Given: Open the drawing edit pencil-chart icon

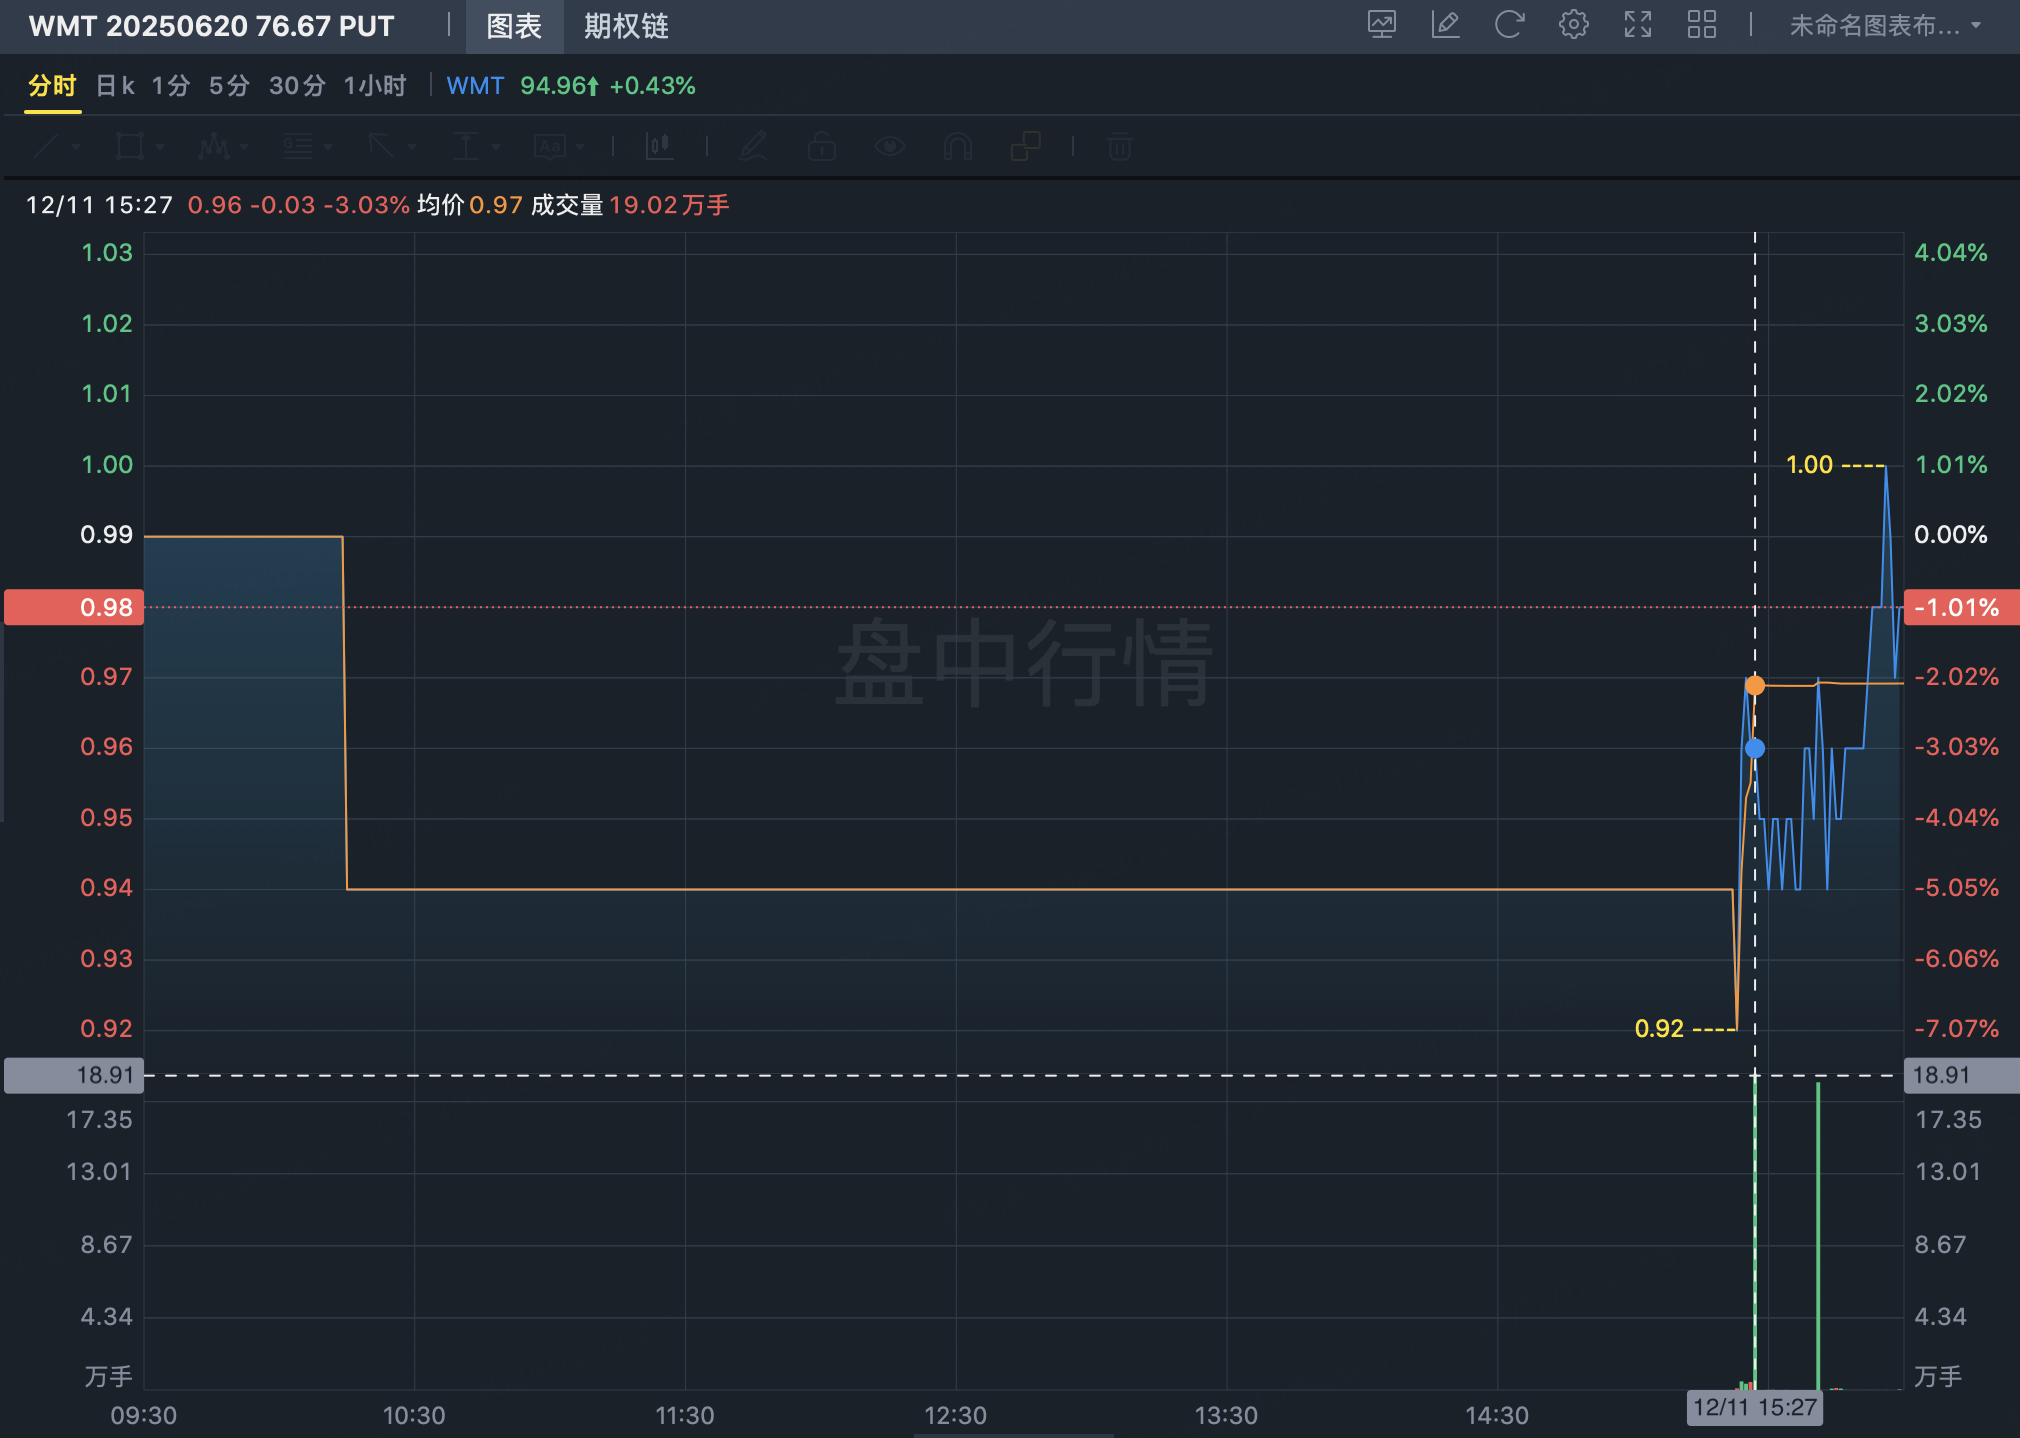Looking at the screenshot, I should 1445,25.
